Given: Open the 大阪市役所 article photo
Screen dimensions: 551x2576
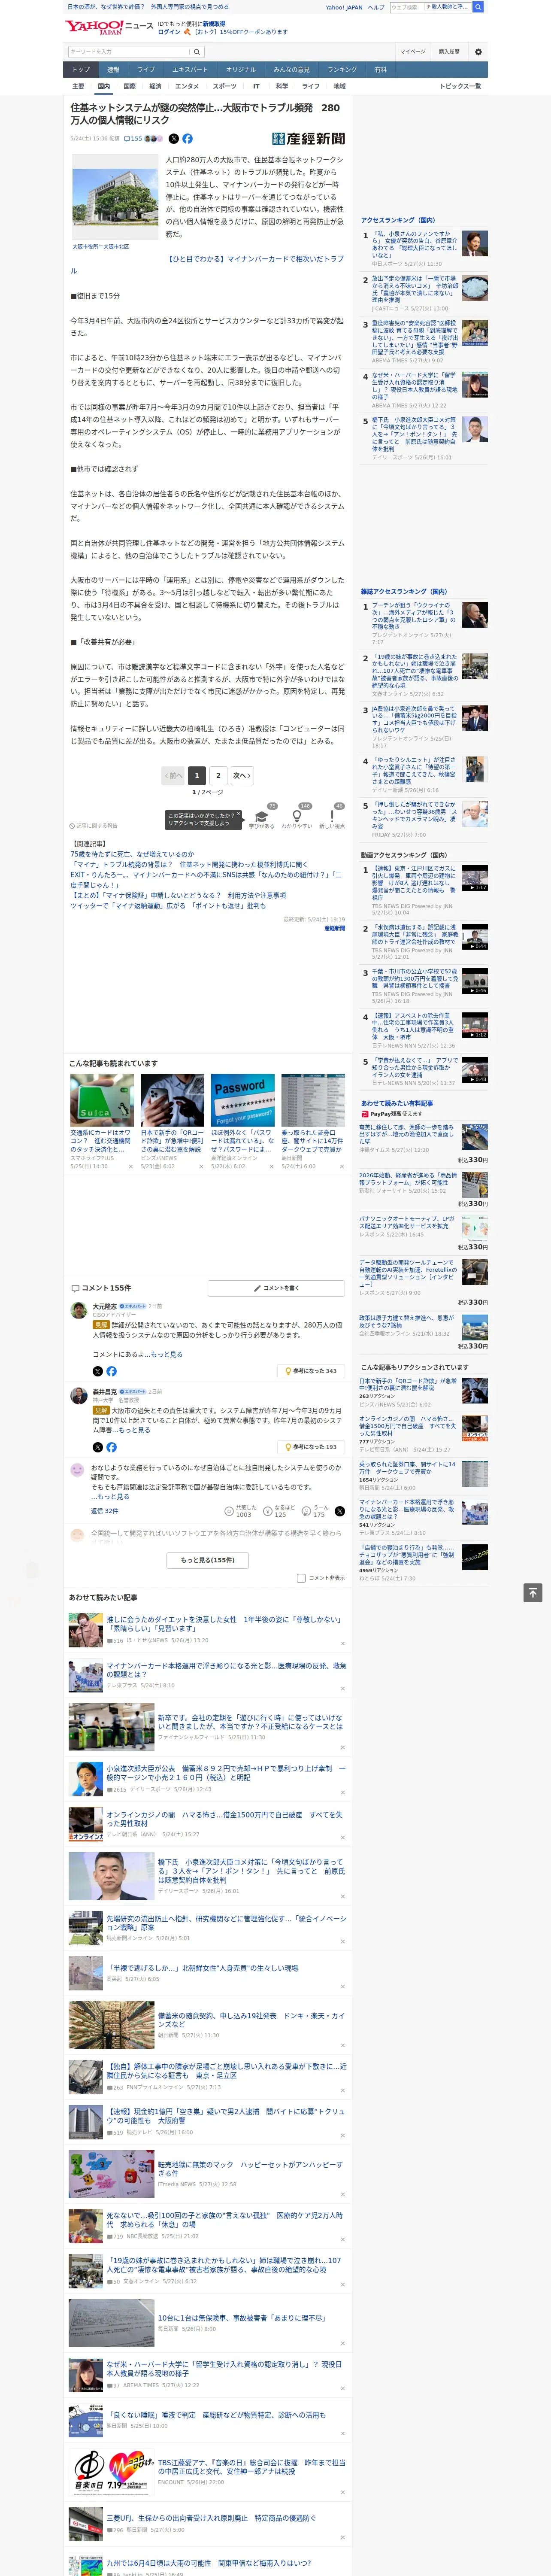Looking at the screenshot, I should (115, 197).
